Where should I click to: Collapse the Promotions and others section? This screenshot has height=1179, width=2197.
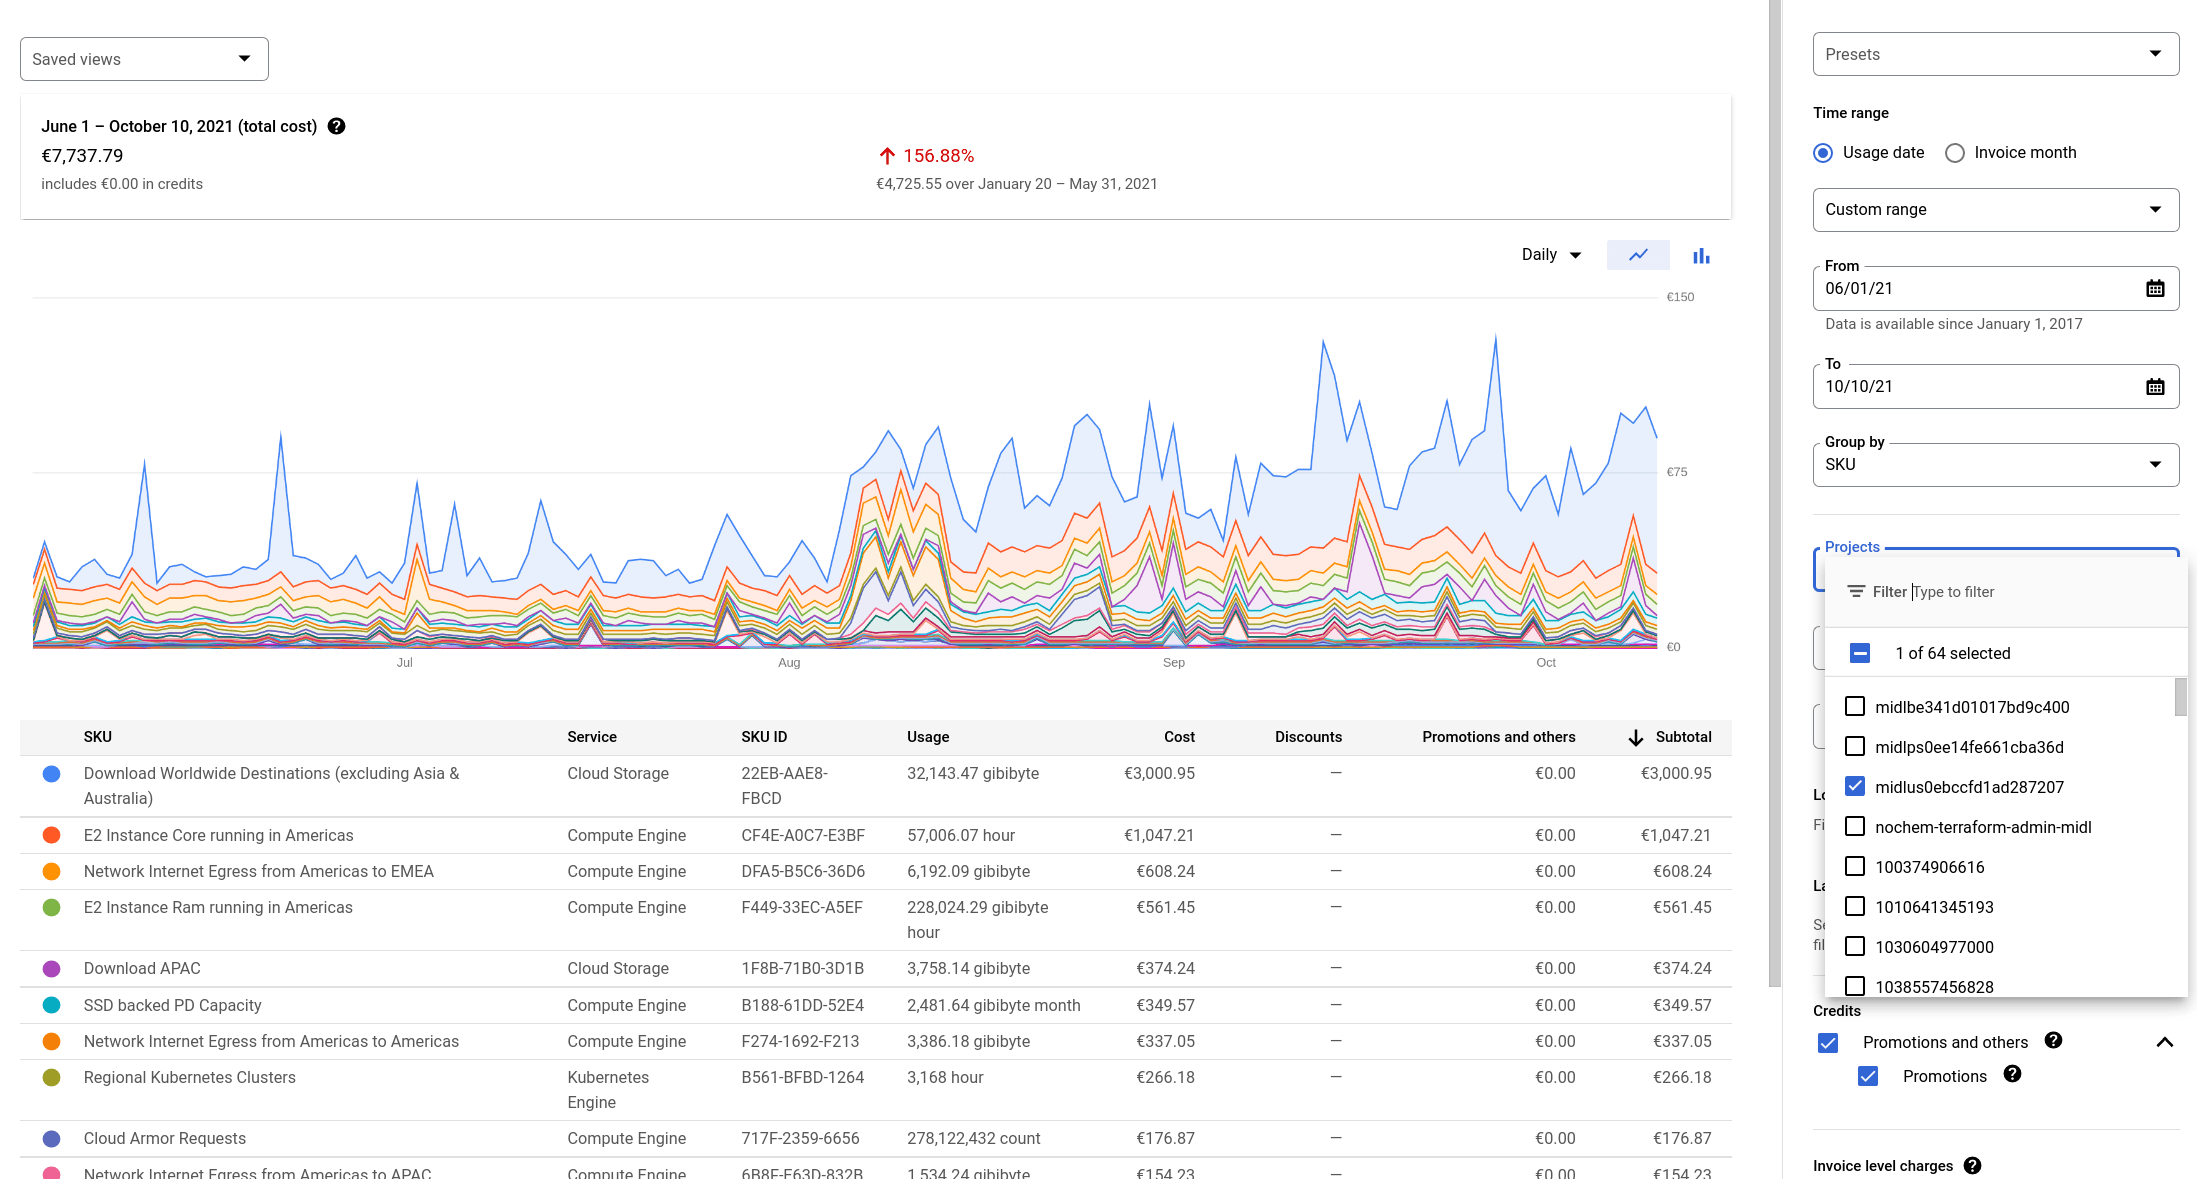(2164, 1042)
